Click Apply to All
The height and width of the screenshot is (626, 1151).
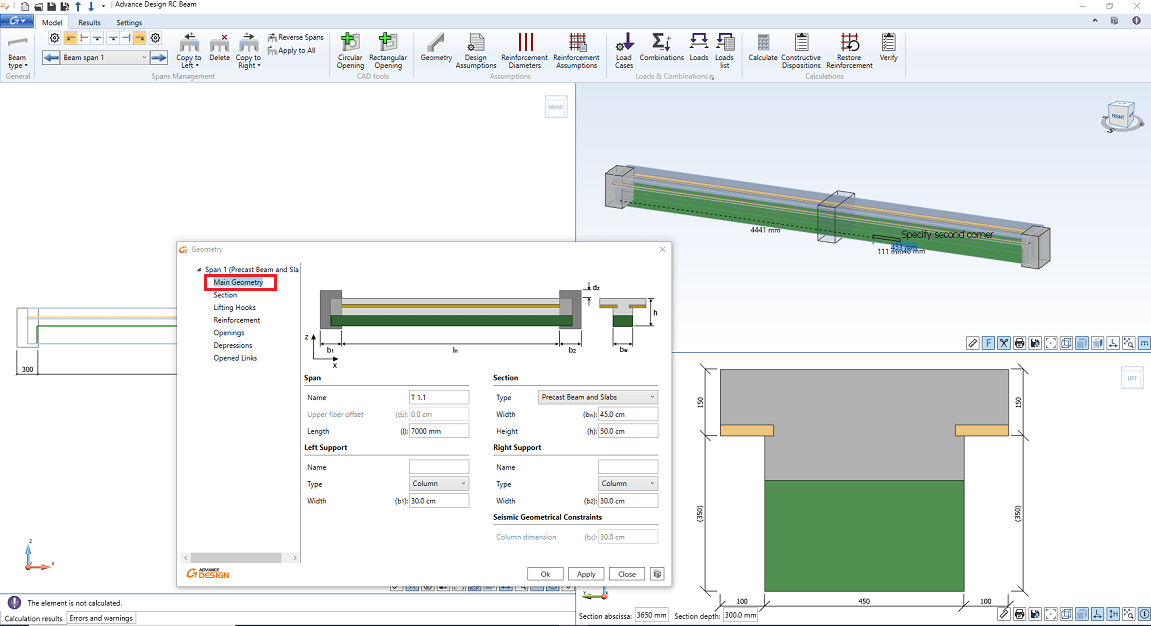coord(291,51)
